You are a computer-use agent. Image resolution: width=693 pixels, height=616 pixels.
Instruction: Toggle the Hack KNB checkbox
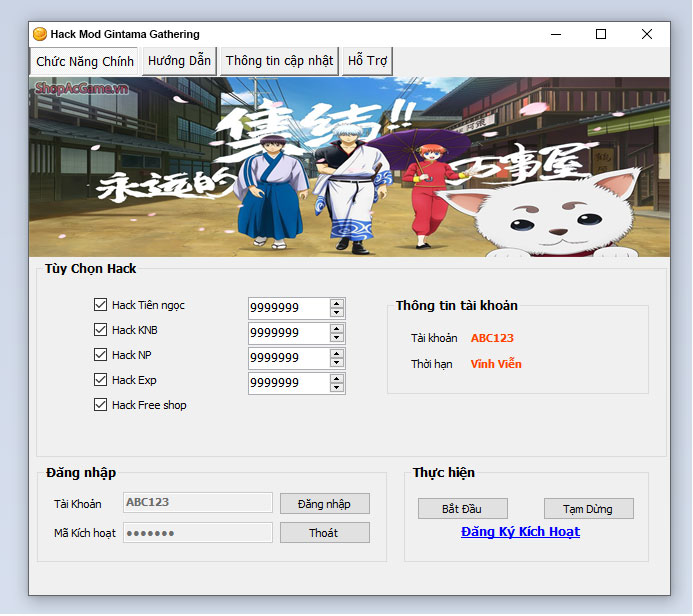coord(100,330)
